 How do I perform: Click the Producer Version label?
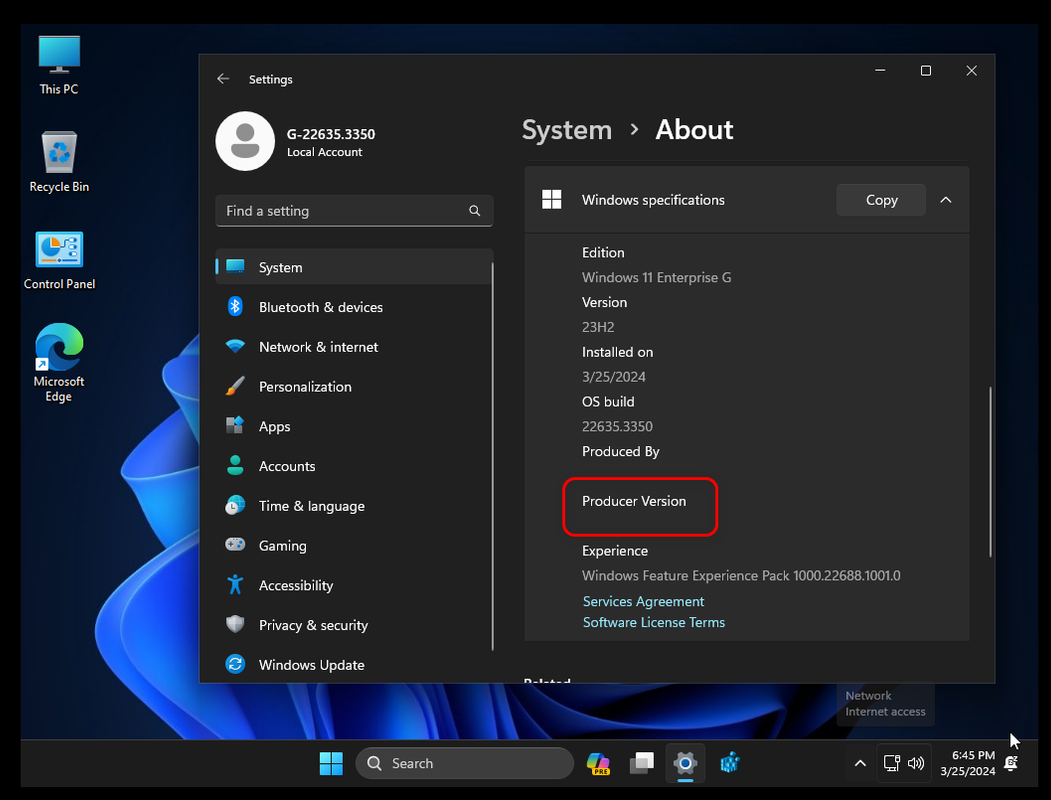633,501
